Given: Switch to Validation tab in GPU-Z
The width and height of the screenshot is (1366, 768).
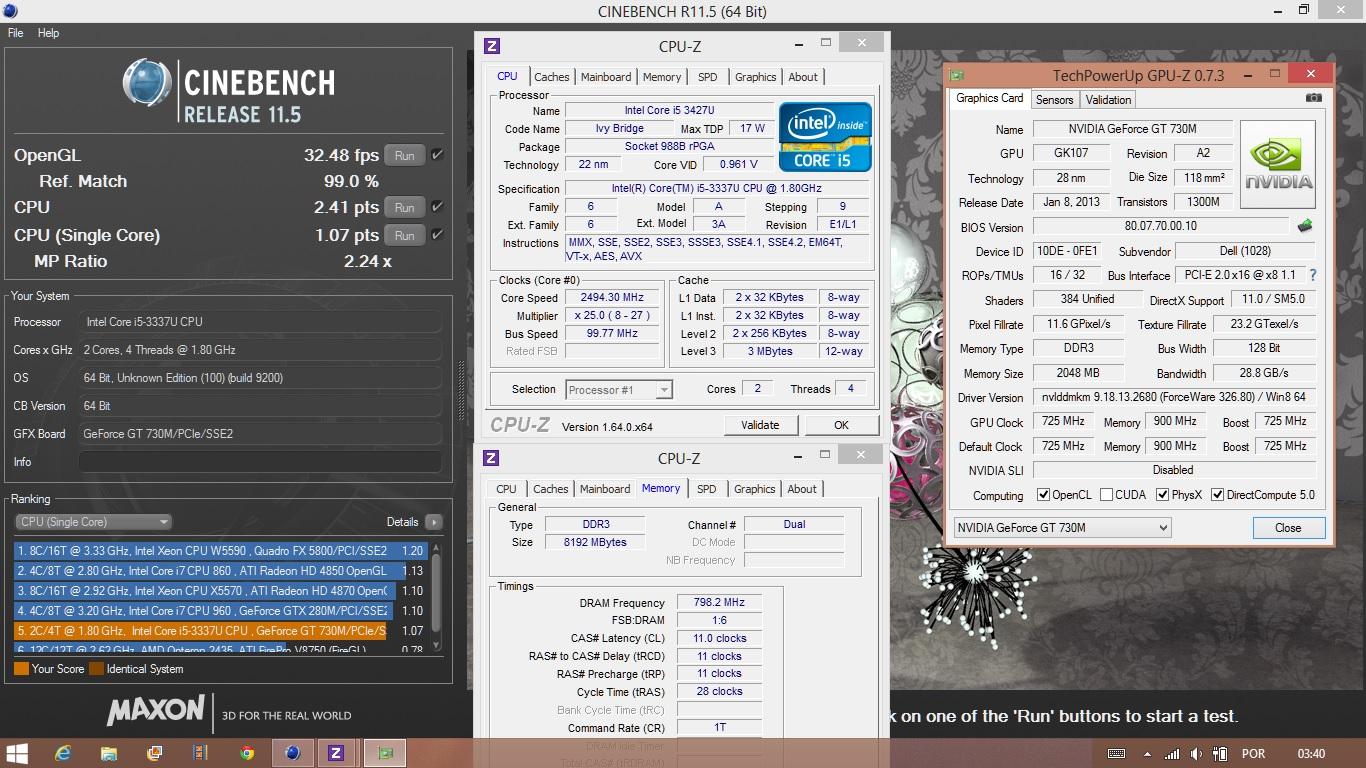Looking at the screenshot, I should point(1108,99).
